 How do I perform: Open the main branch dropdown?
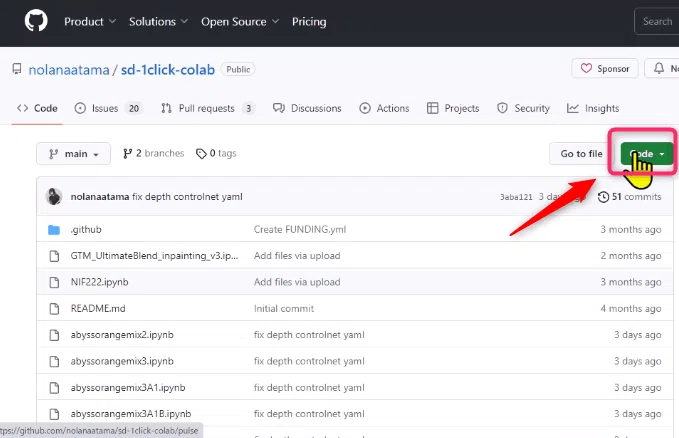(x=73, y=154)
